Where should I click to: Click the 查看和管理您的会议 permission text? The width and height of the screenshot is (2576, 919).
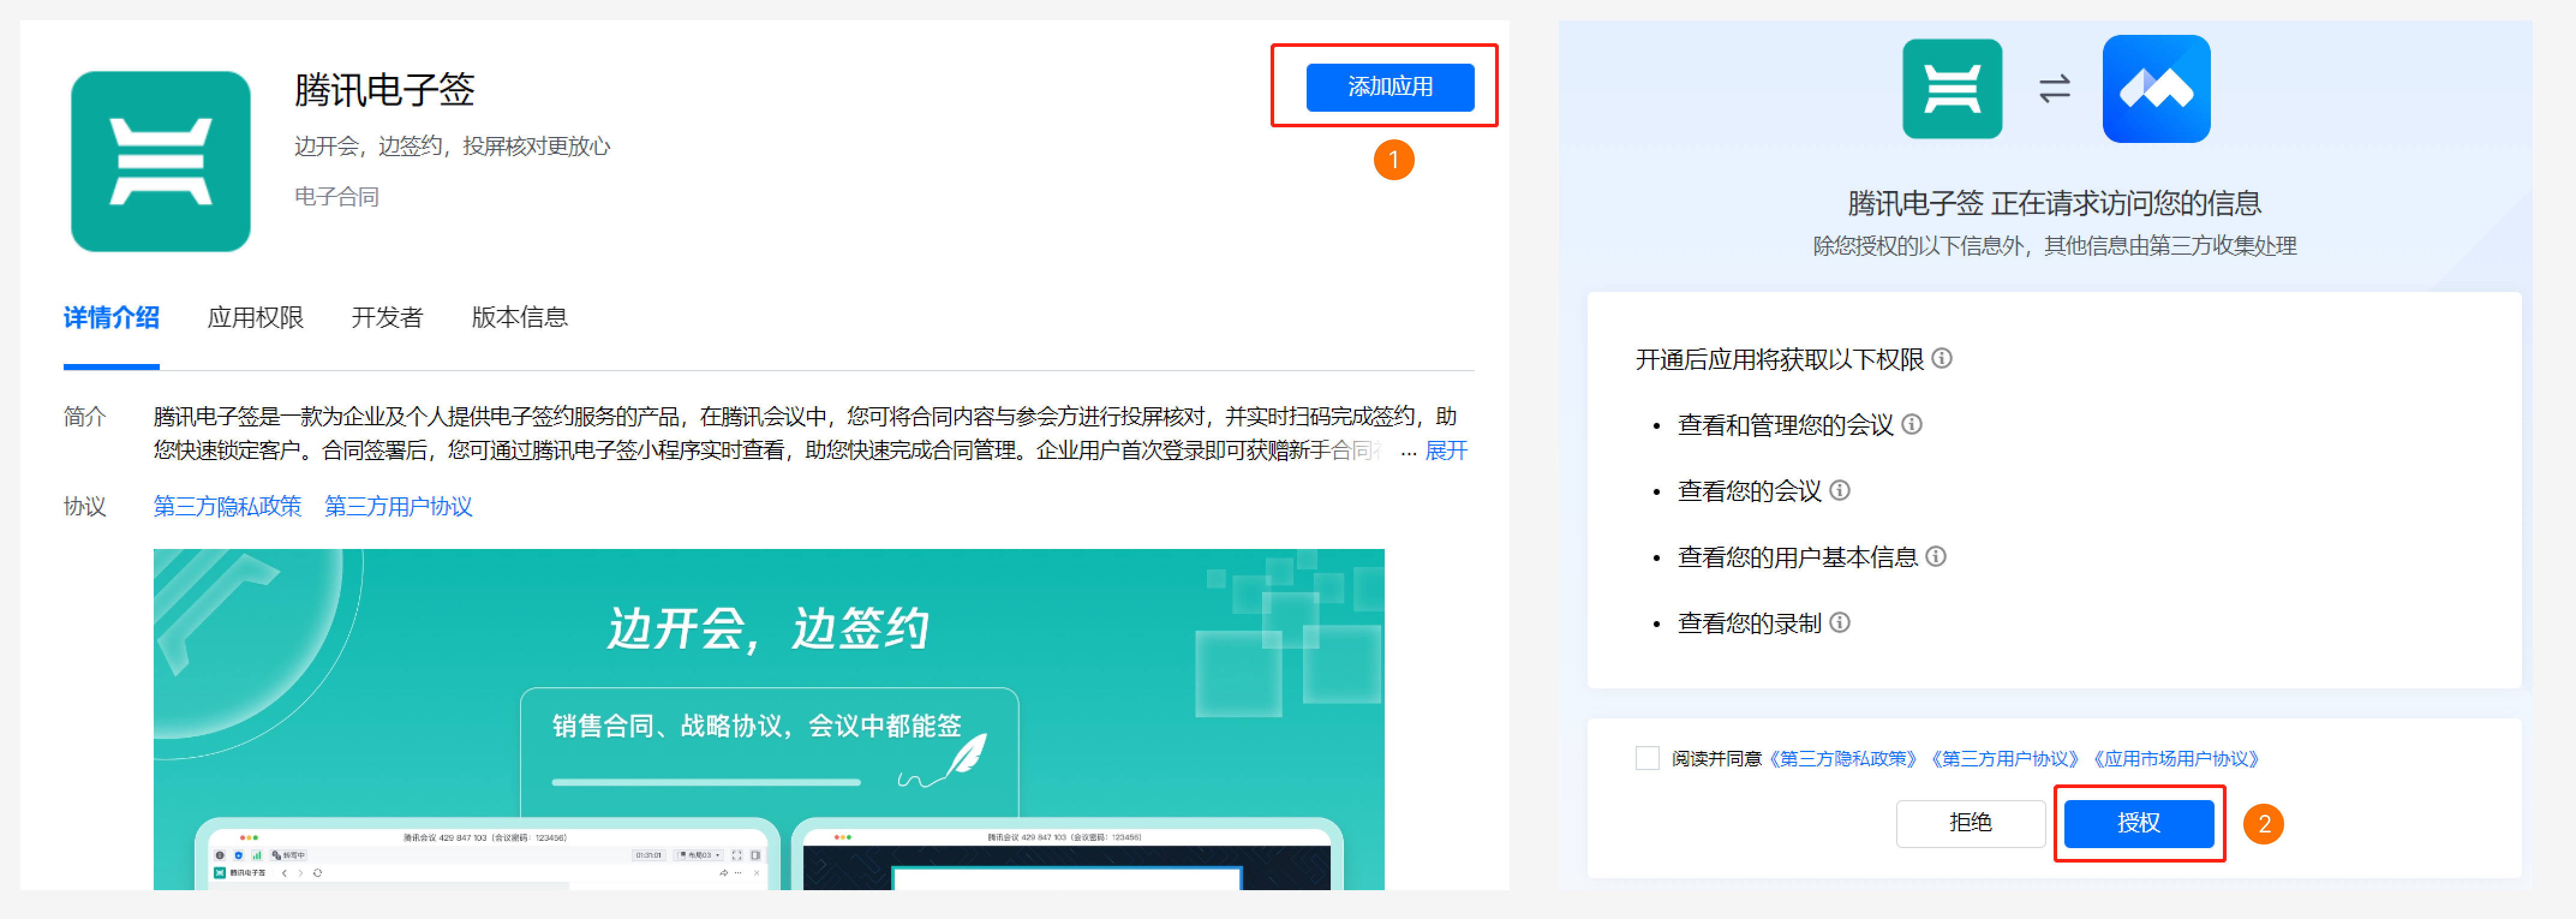tap(1785, 425)
